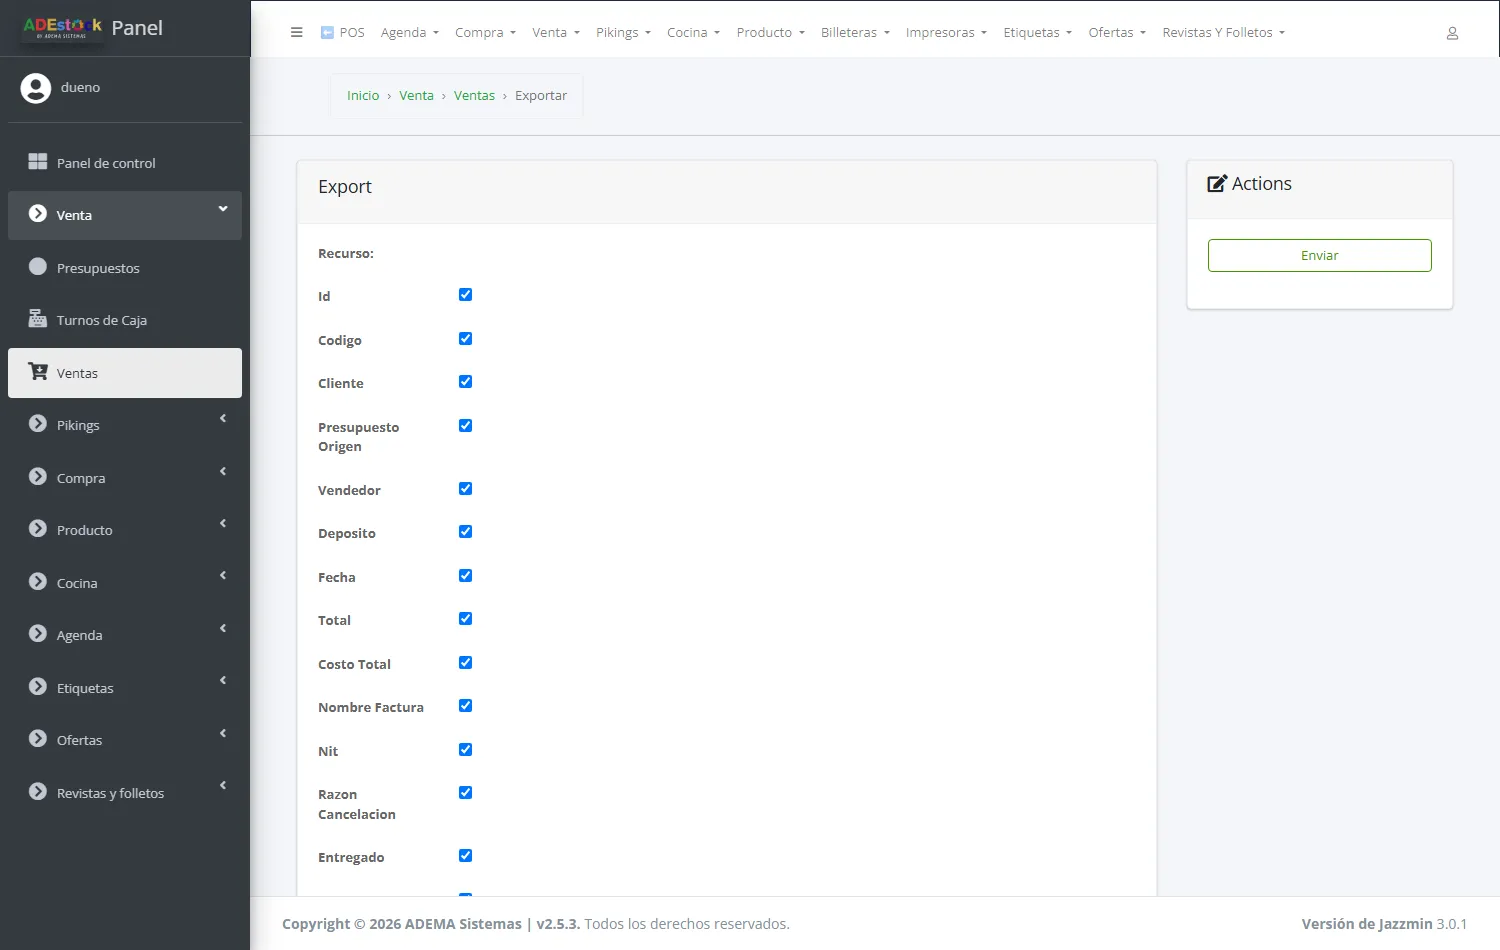Viewport: 1500px width, 950px height.
Task: Click the Turnos de Caja register icon
Action: [38, 319]
